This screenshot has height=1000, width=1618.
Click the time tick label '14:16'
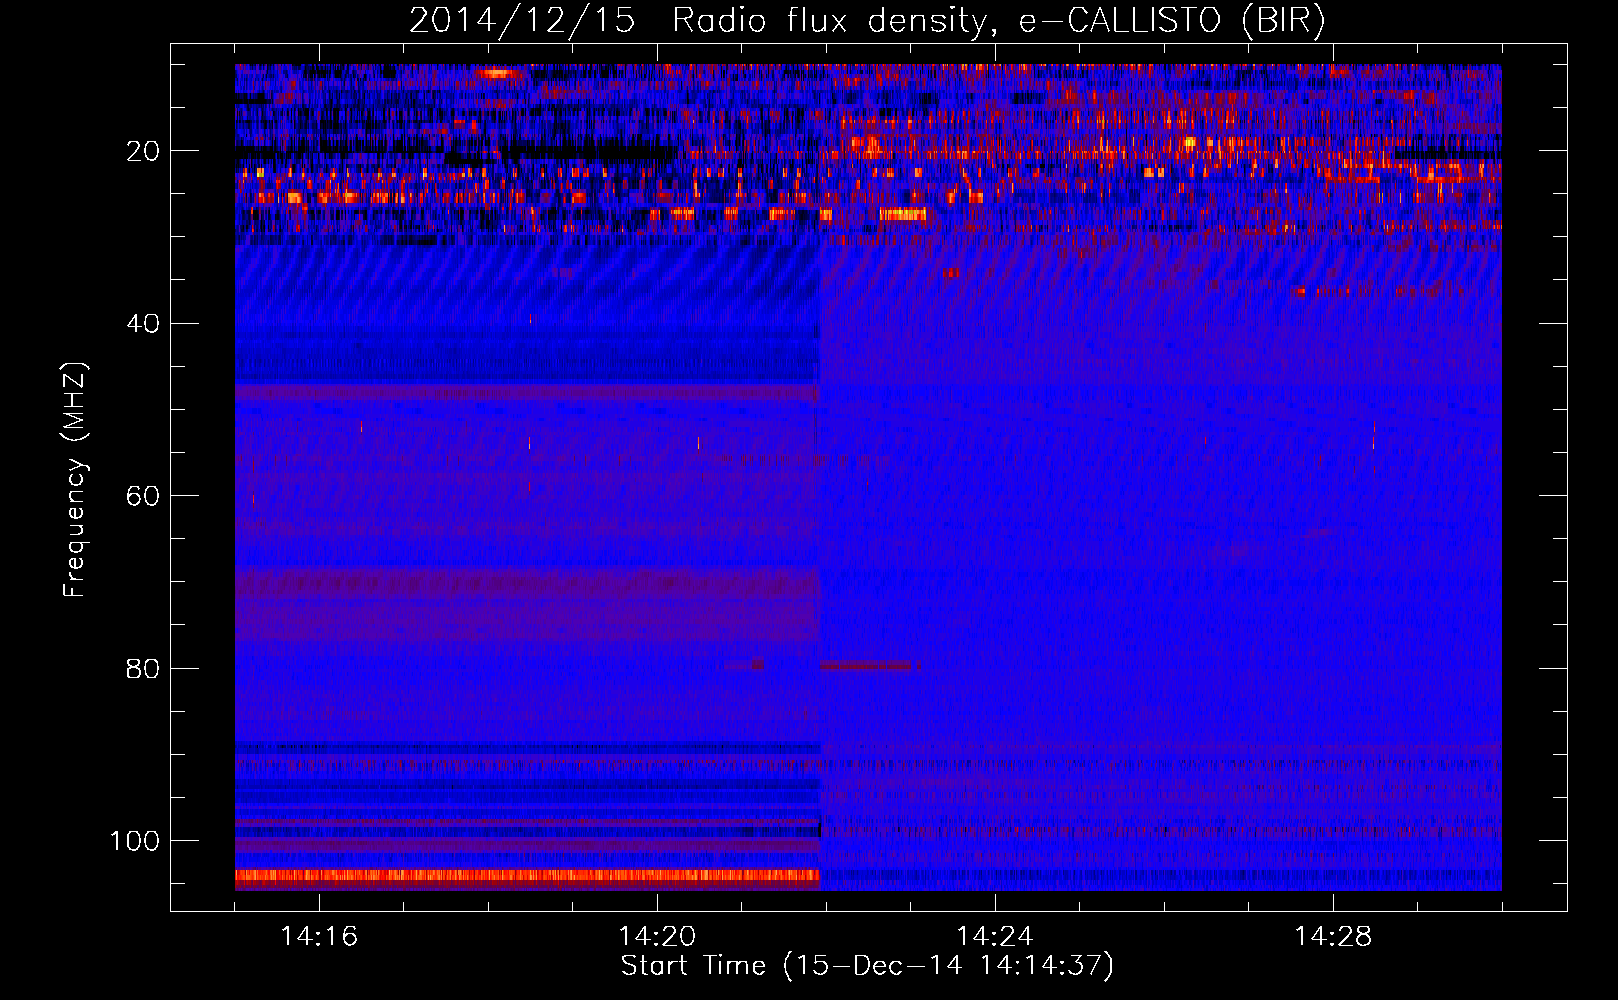tap(319, 936)
